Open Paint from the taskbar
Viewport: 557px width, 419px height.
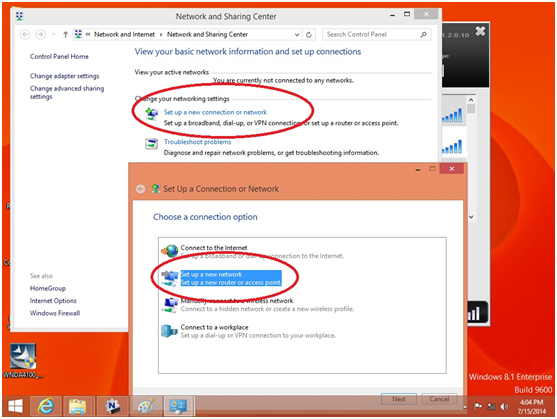[146, 406]
